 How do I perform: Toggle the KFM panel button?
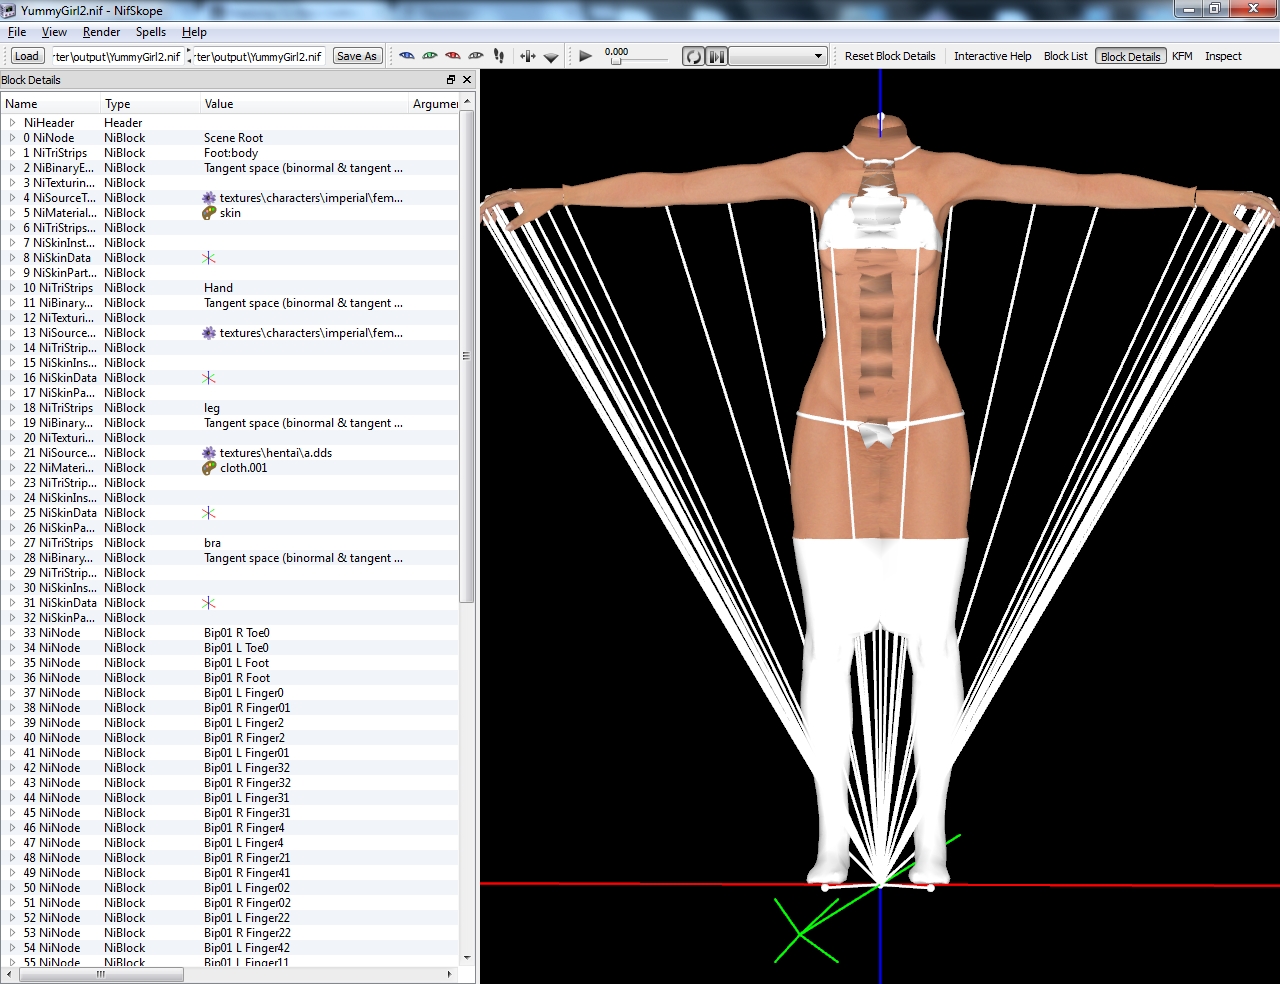click(1182, 56)
